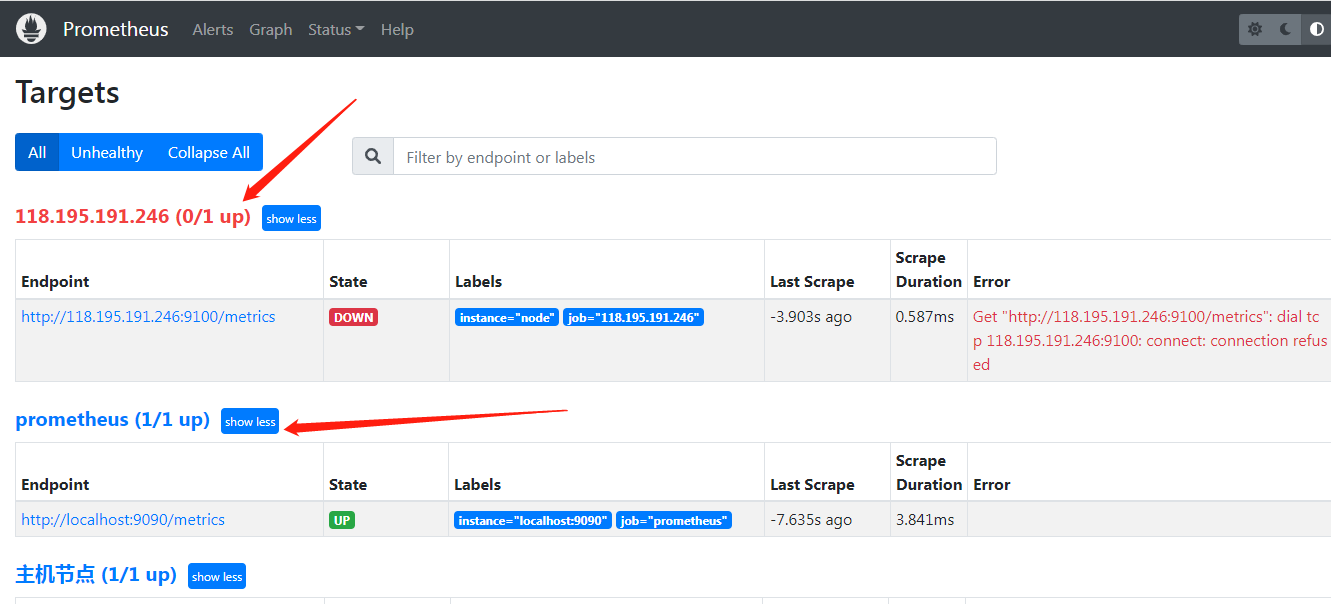Image resolution: width=1331 pixels, height=604 pixels.
Task: Click the search magnifier icon
Action: (373, 156)
